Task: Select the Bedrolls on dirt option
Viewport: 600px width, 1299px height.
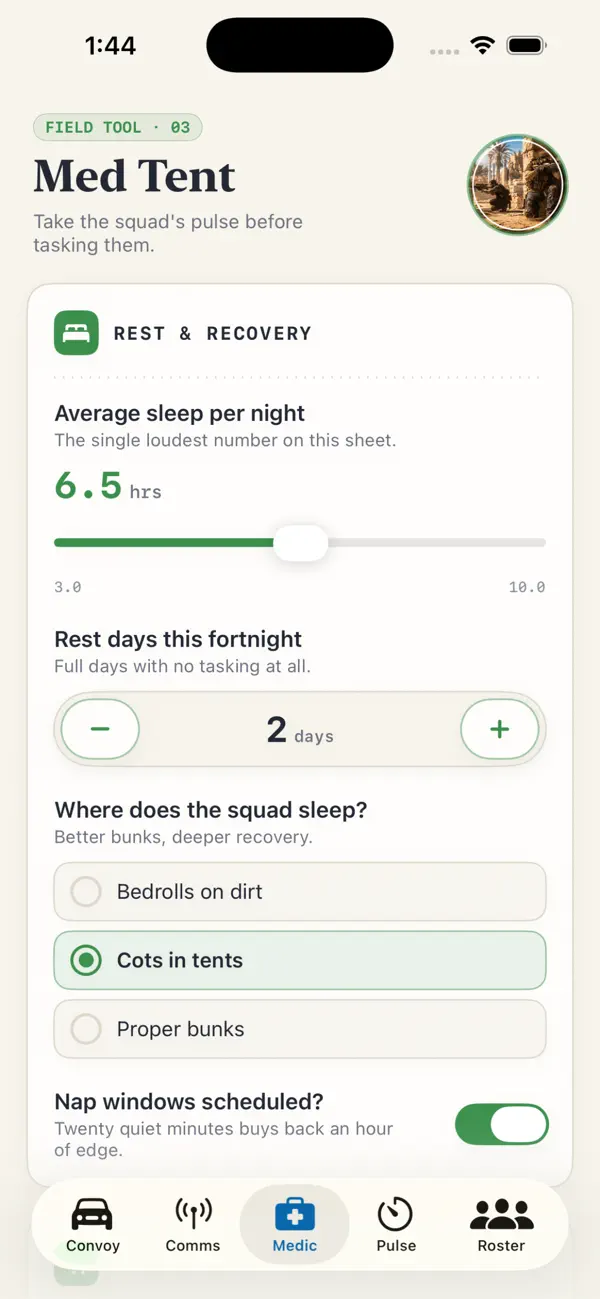Action: [300, 892]
